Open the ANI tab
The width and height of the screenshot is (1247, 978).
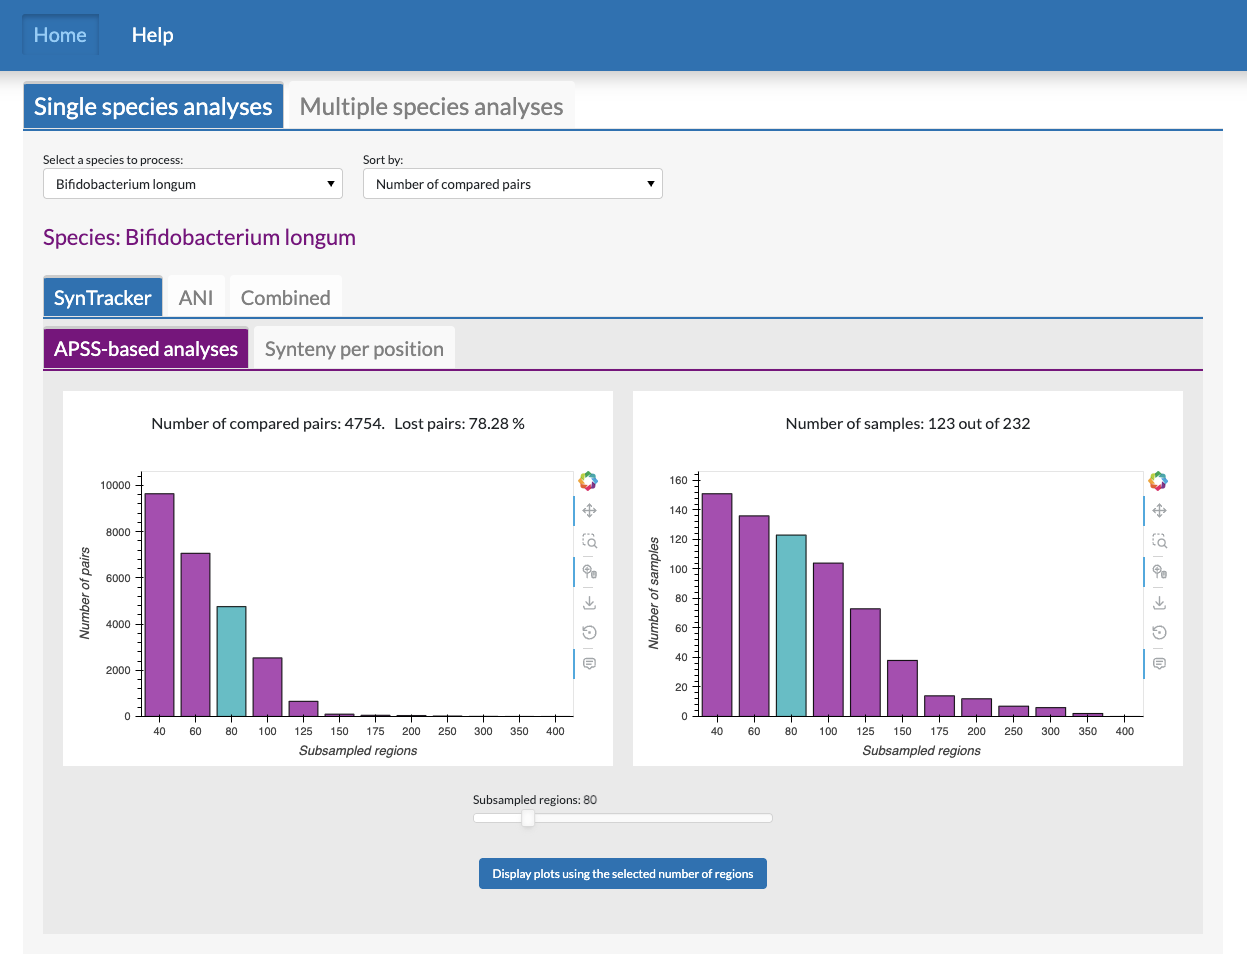[x=196, y=298]
